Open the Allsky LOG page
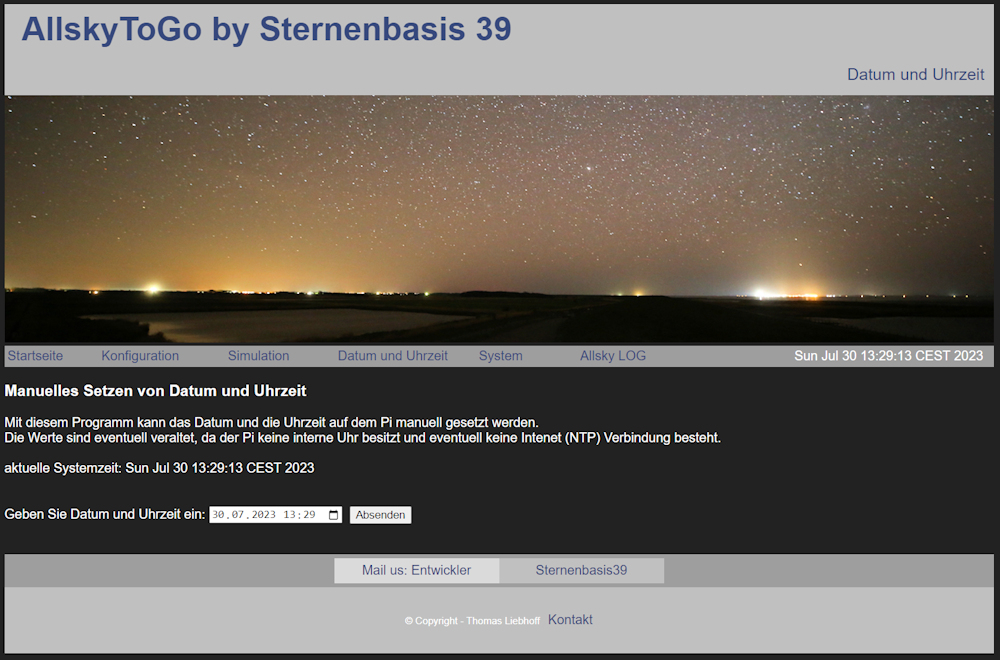1000x660 pixels. click(x=613, y=356)
